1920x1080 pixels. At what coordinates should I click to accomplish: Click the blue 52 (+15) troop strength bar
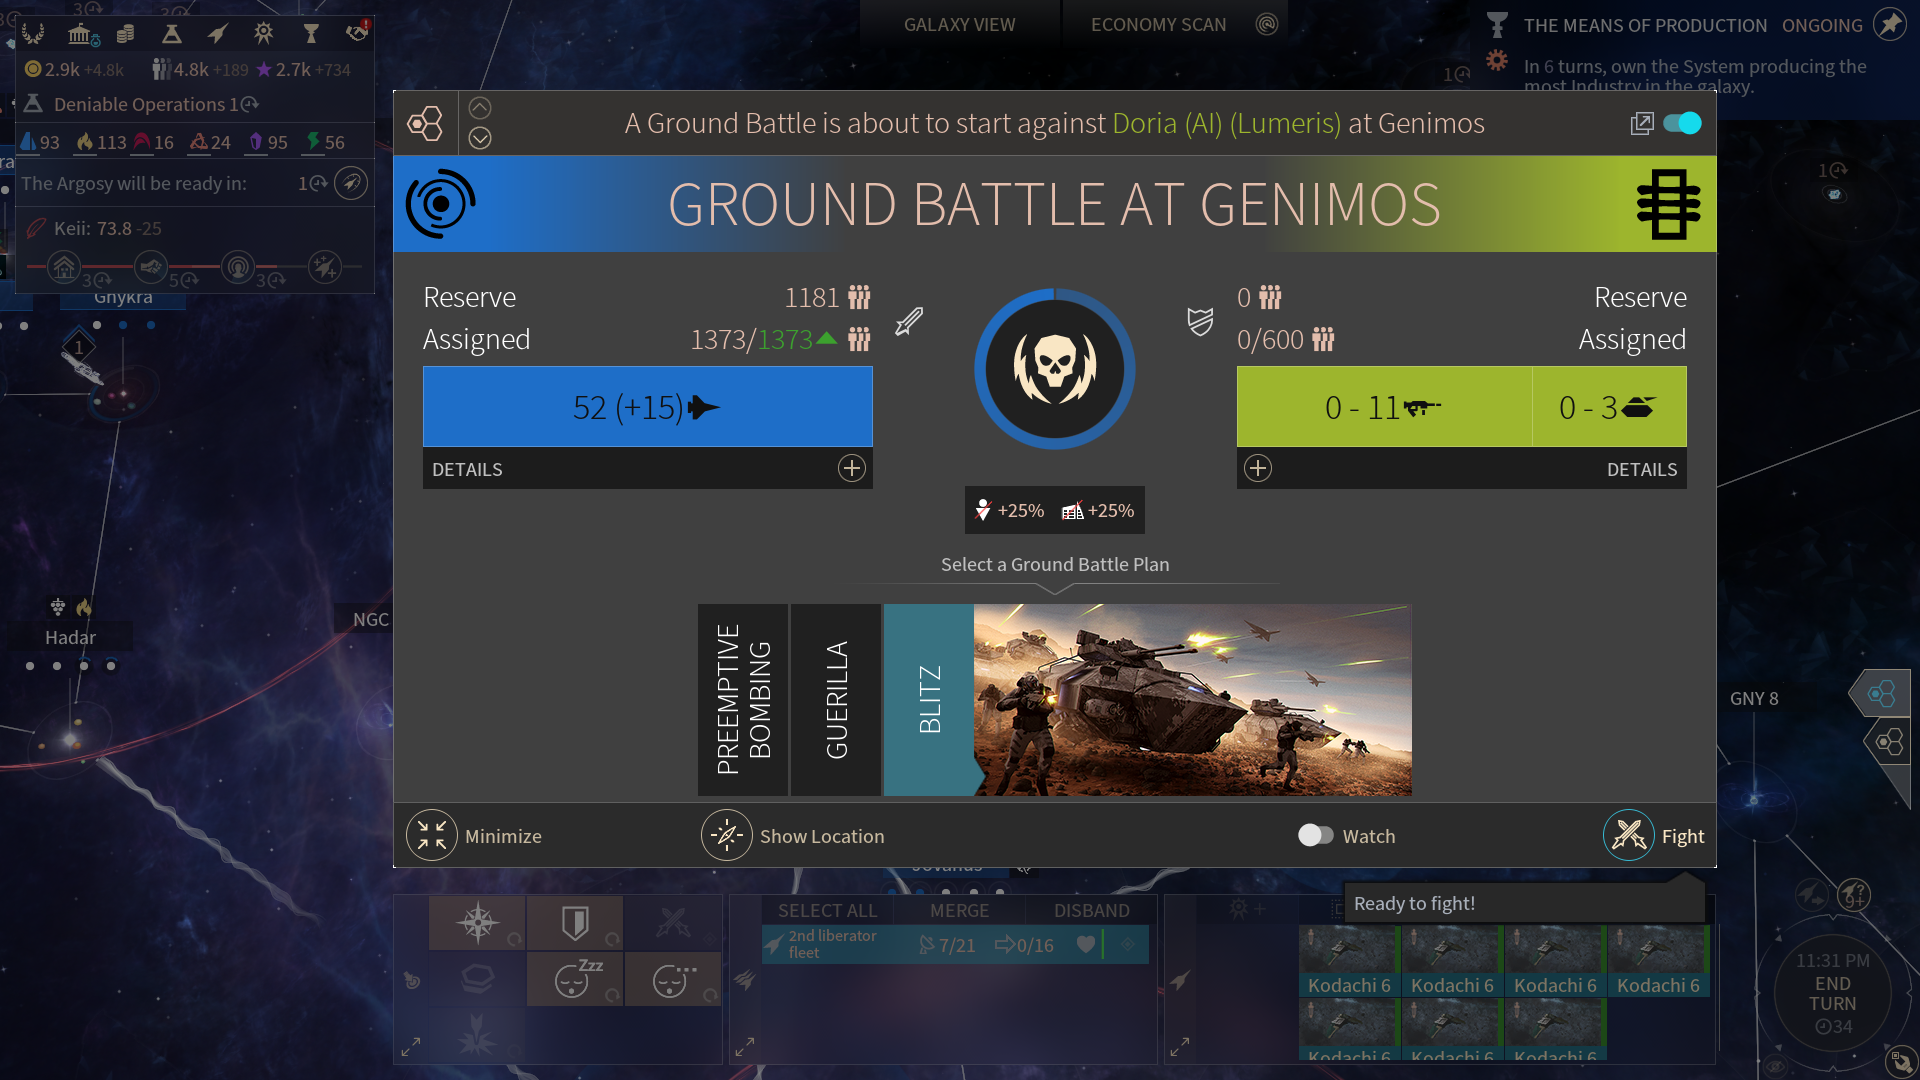pos(647,407)
